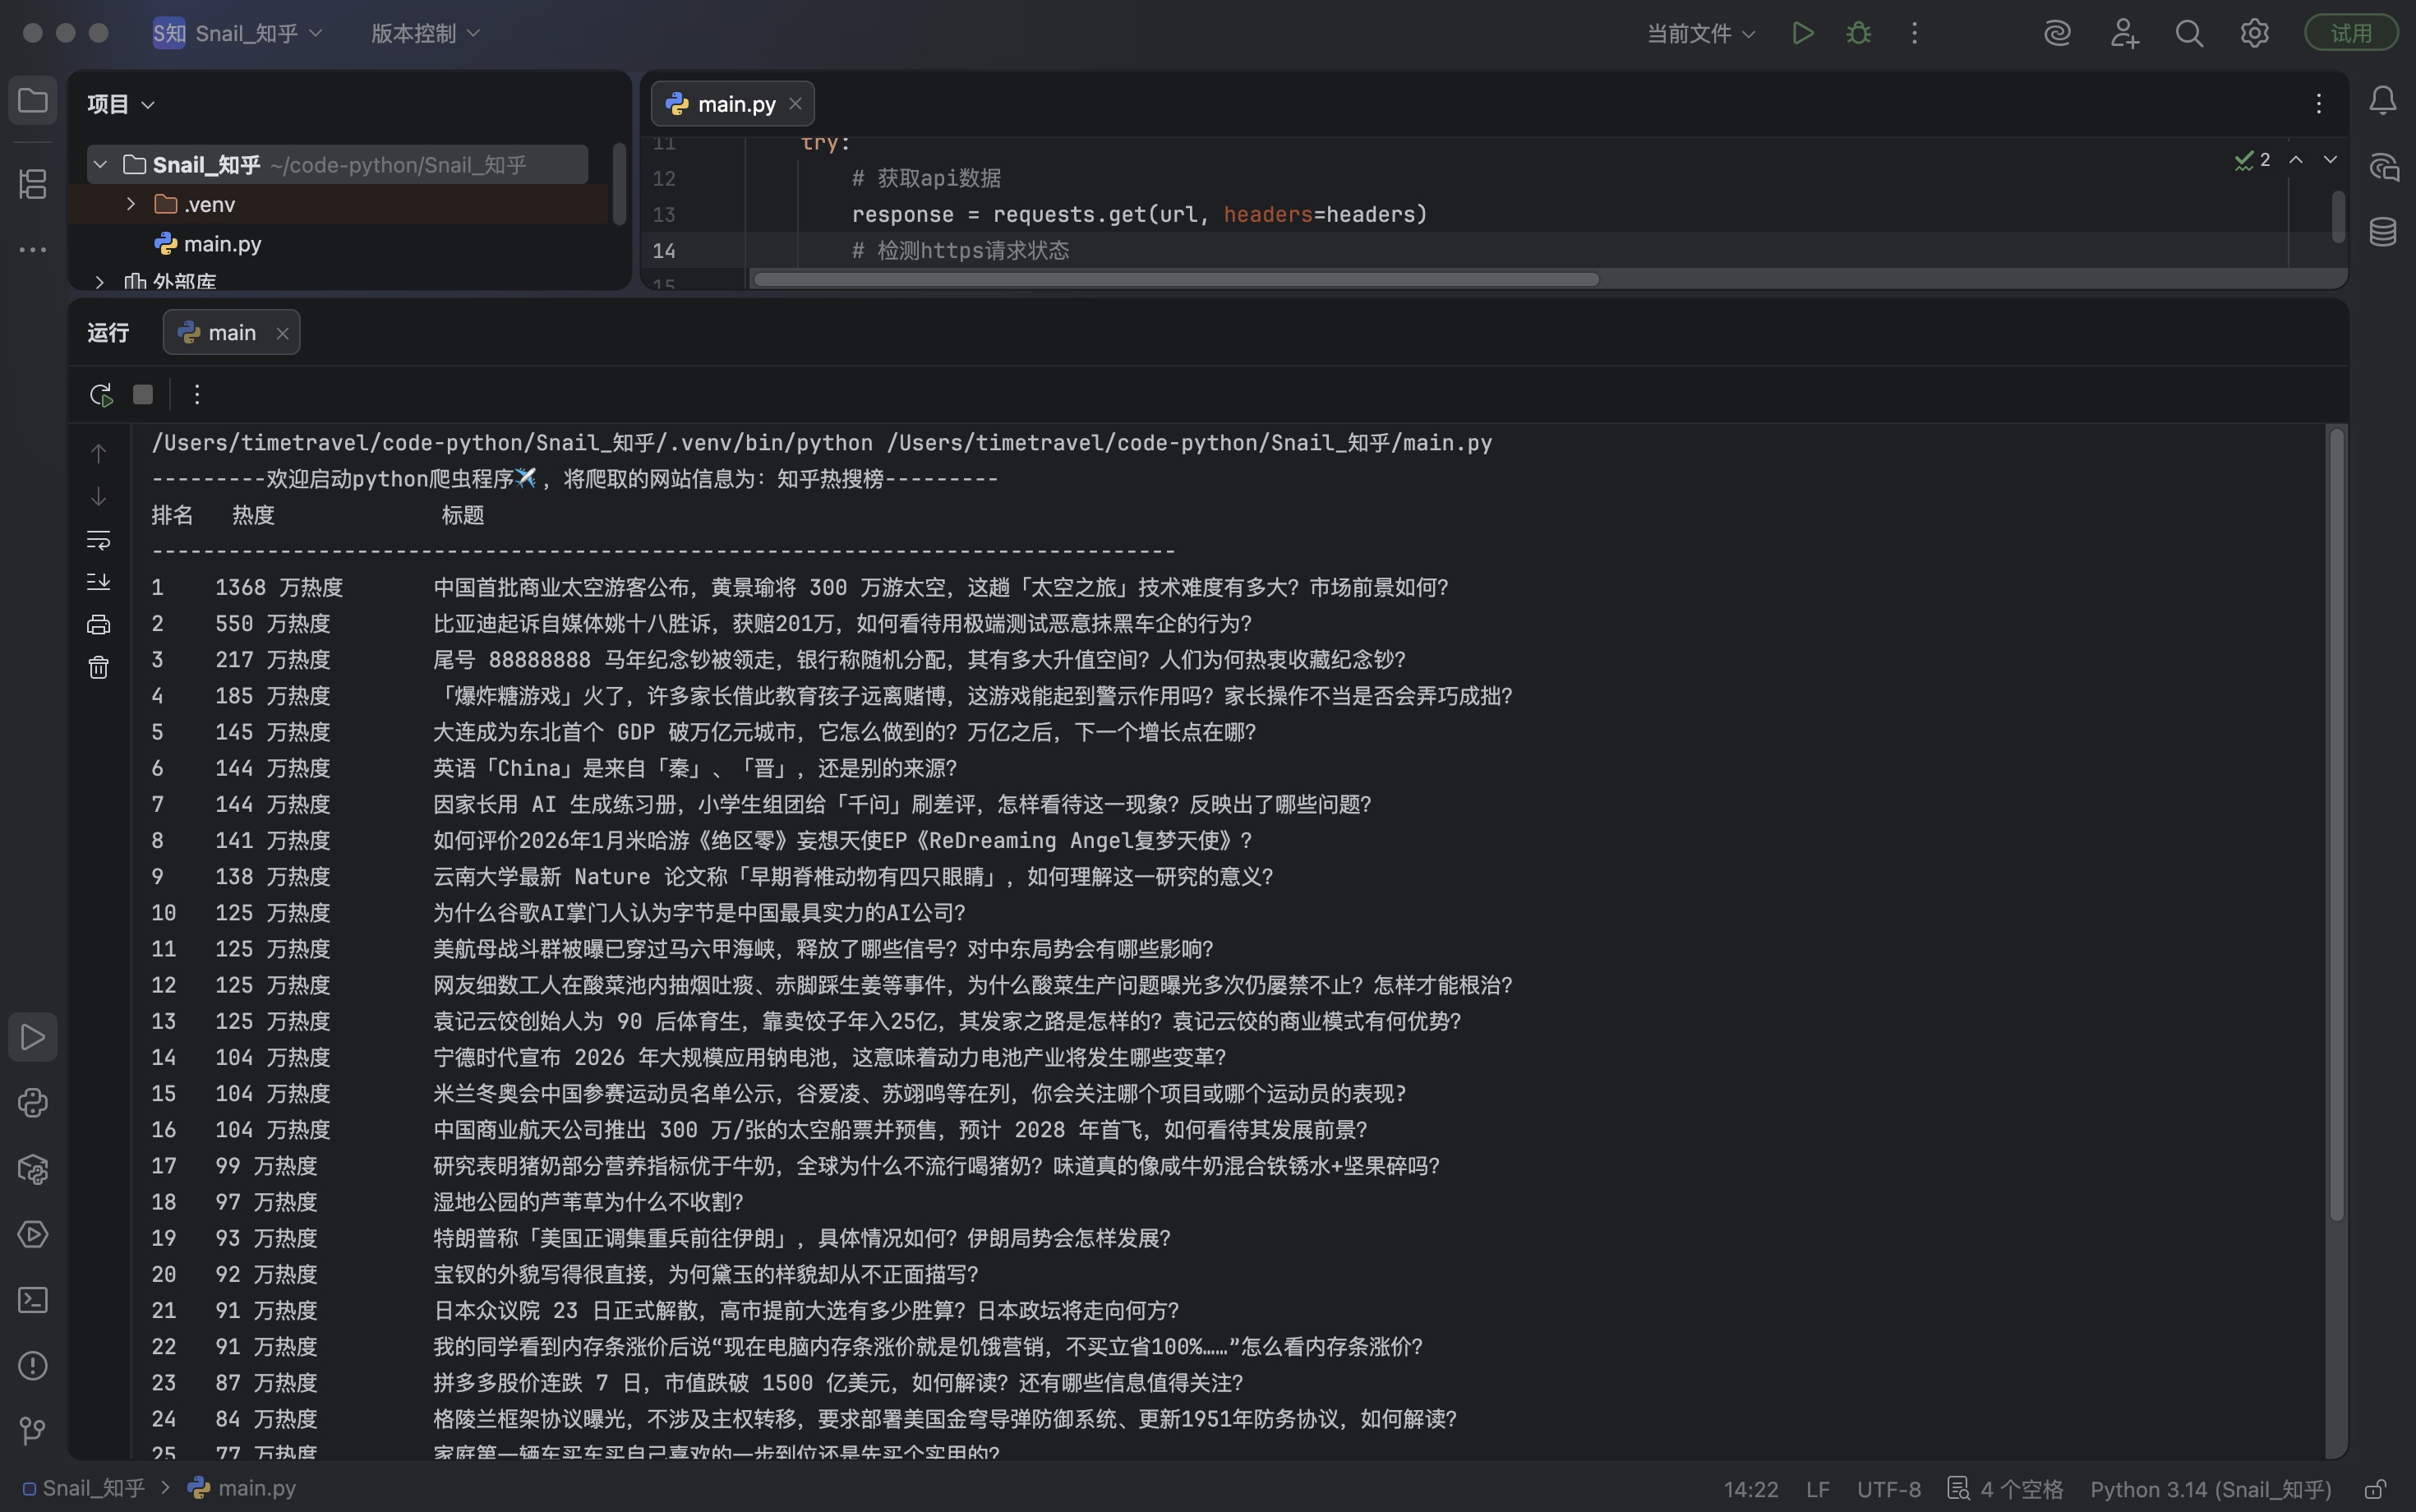2416x1512 pixels.
Task: Open editor tab options menu
Action: (2318, 103)
